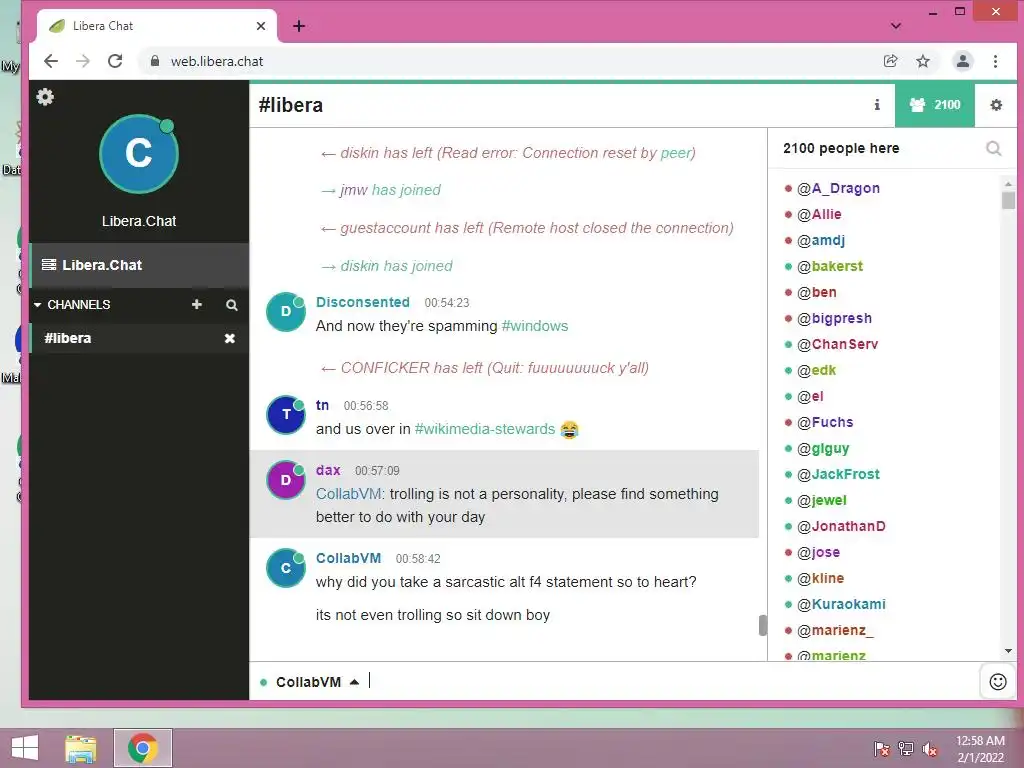Select the Libera.Chat network entry

point(139,265)
